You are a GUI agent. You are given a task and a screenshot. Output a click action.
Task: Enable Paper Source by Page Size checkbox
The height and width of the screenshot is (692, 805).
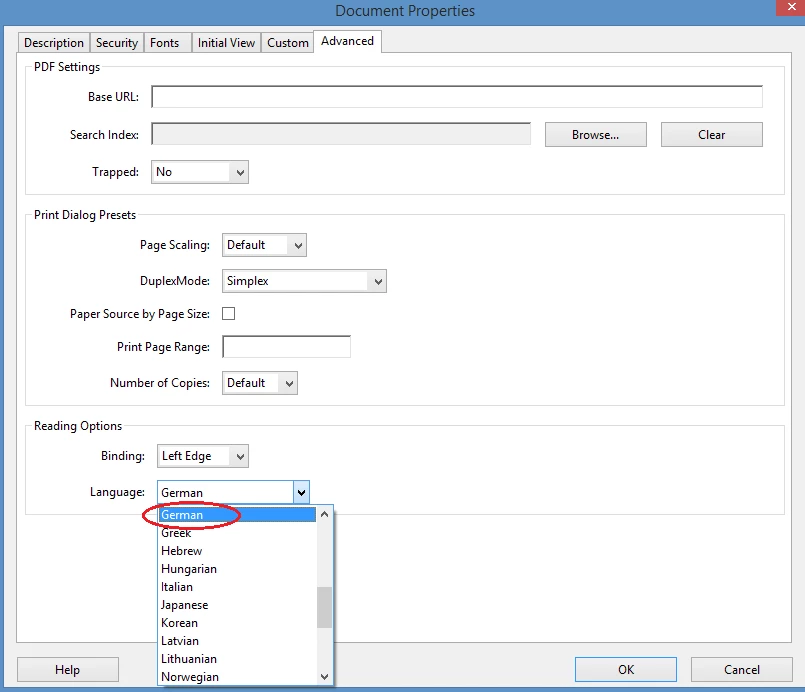[x=228, y=314]
